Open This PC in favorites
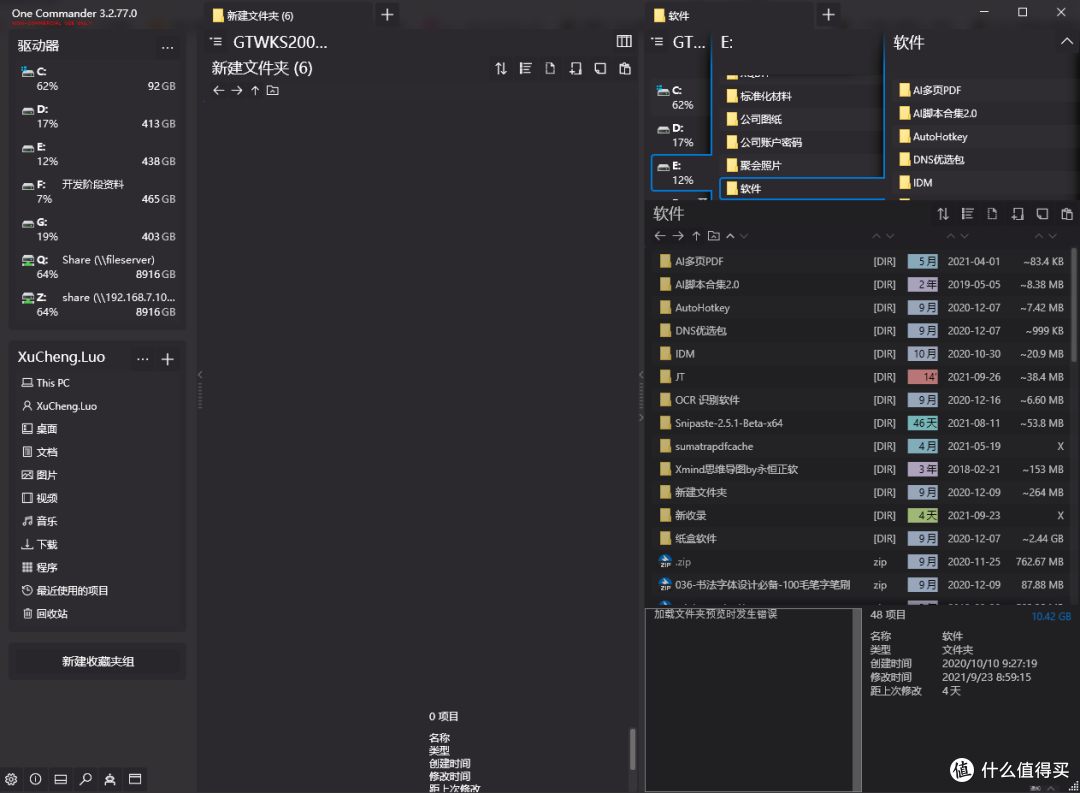The image size is (1080, 793). tap(45, 383)
